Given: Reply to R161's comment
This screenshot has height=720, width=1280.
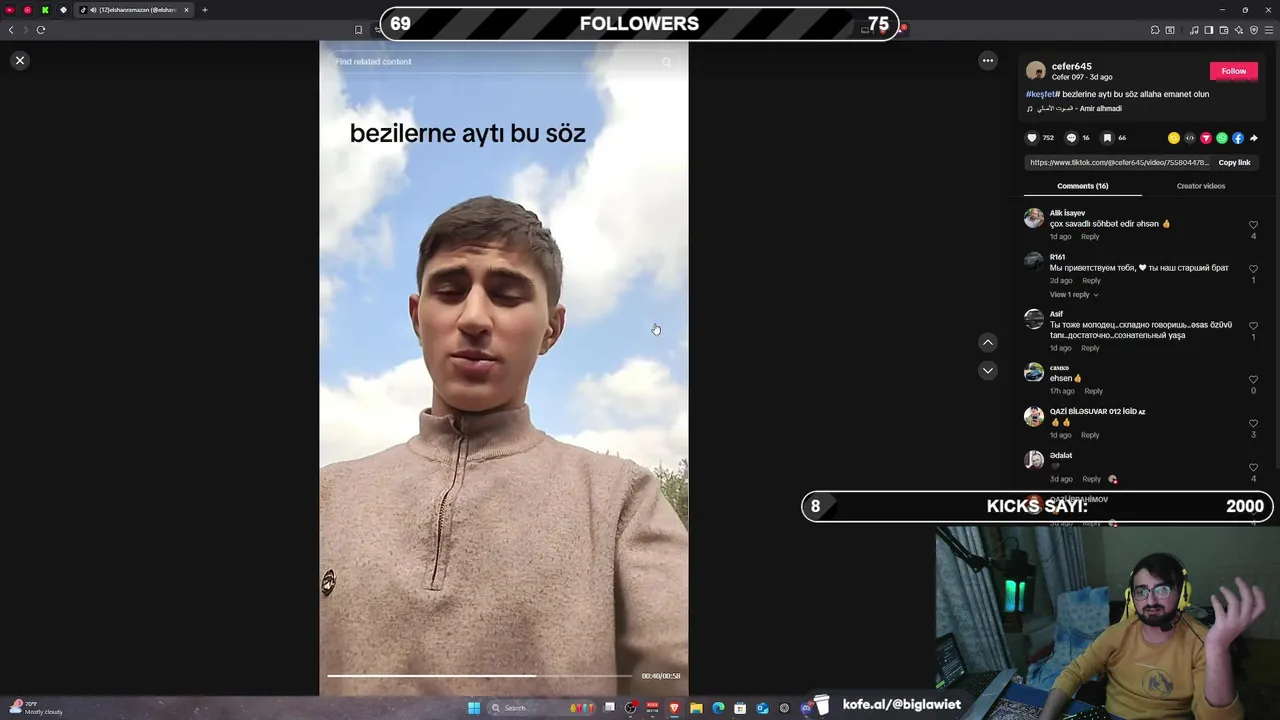Looking at the screenshot, I should (1091, 281).
